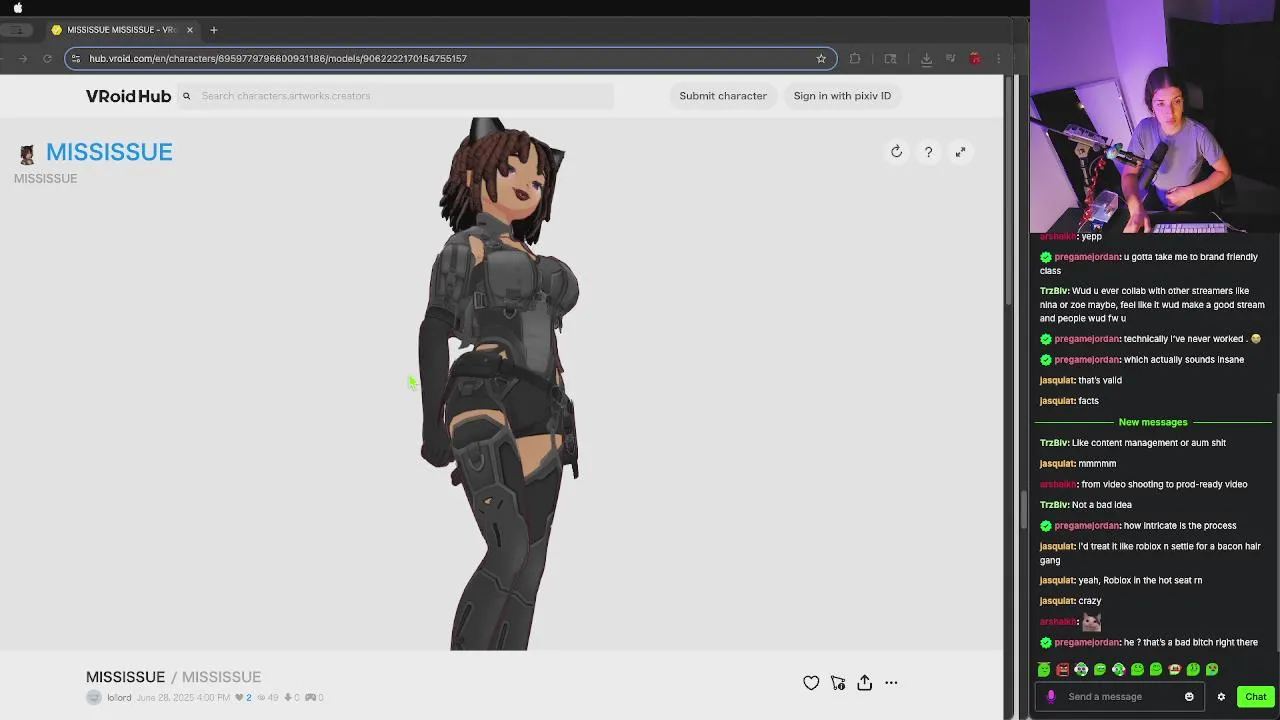Select the MISSISSUE browser tab
Image resolution: width=1280 pixels, height=720 pixels.
tap(122, 30)
